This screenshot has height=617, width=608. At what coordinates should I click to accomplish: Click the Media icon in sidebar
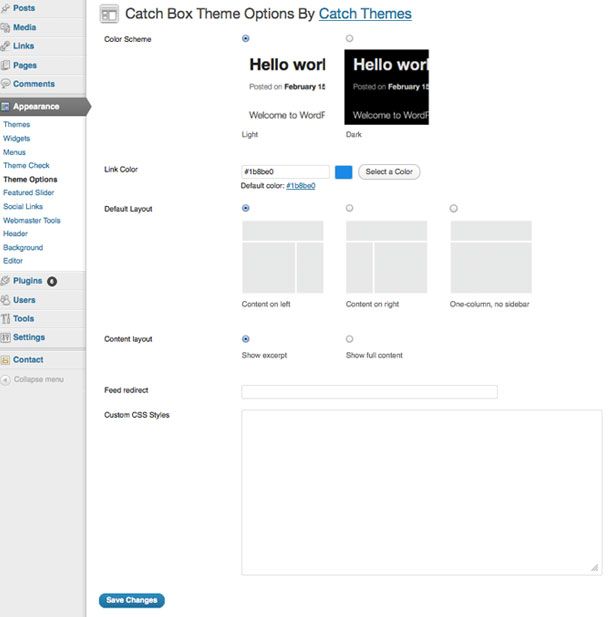tap(5, 28)
